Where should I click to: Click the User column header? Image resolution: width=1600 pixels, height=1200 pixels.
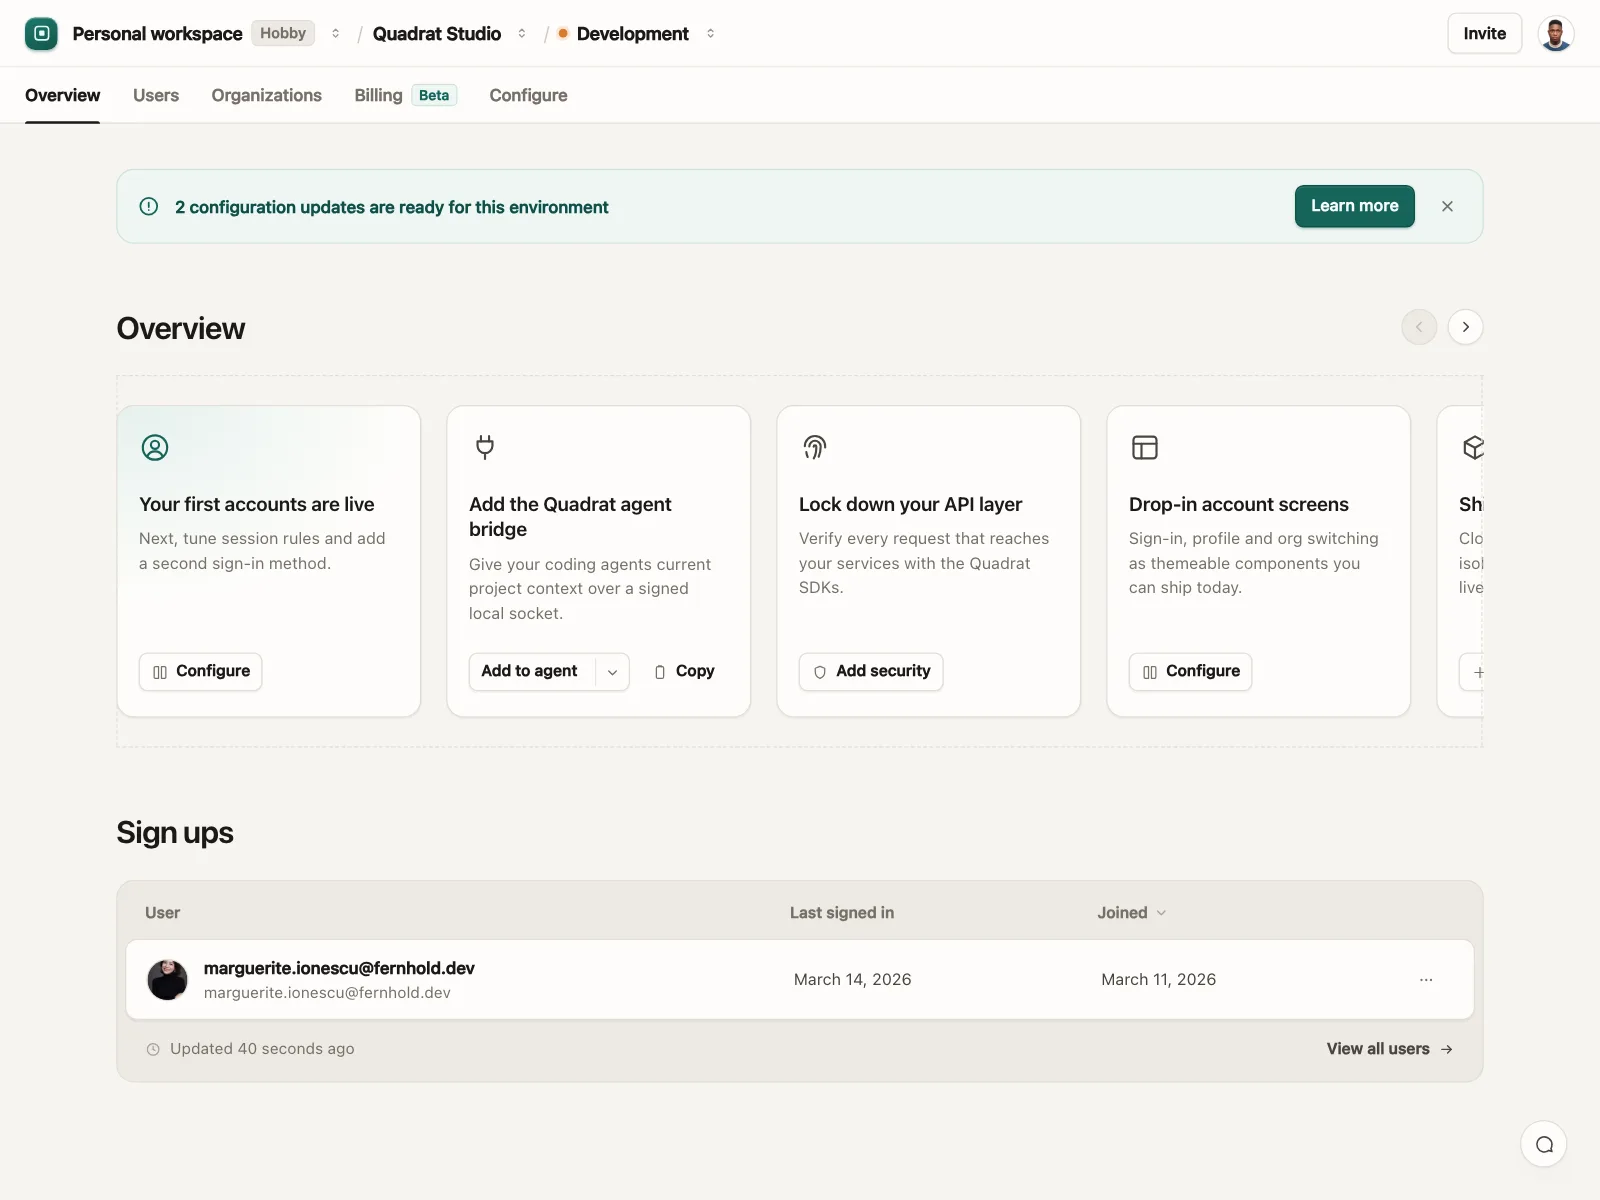(x=162, y=913)
